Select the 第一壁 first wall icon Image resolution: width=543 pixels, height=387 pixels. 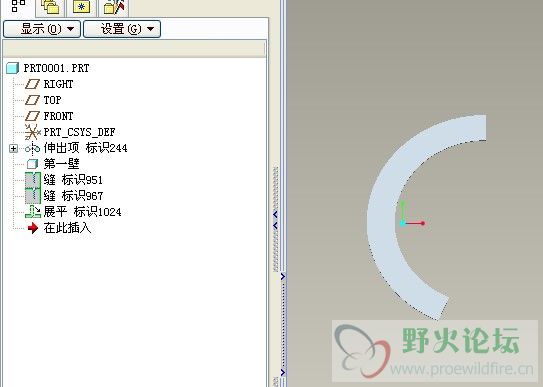[x=33, y=164]
